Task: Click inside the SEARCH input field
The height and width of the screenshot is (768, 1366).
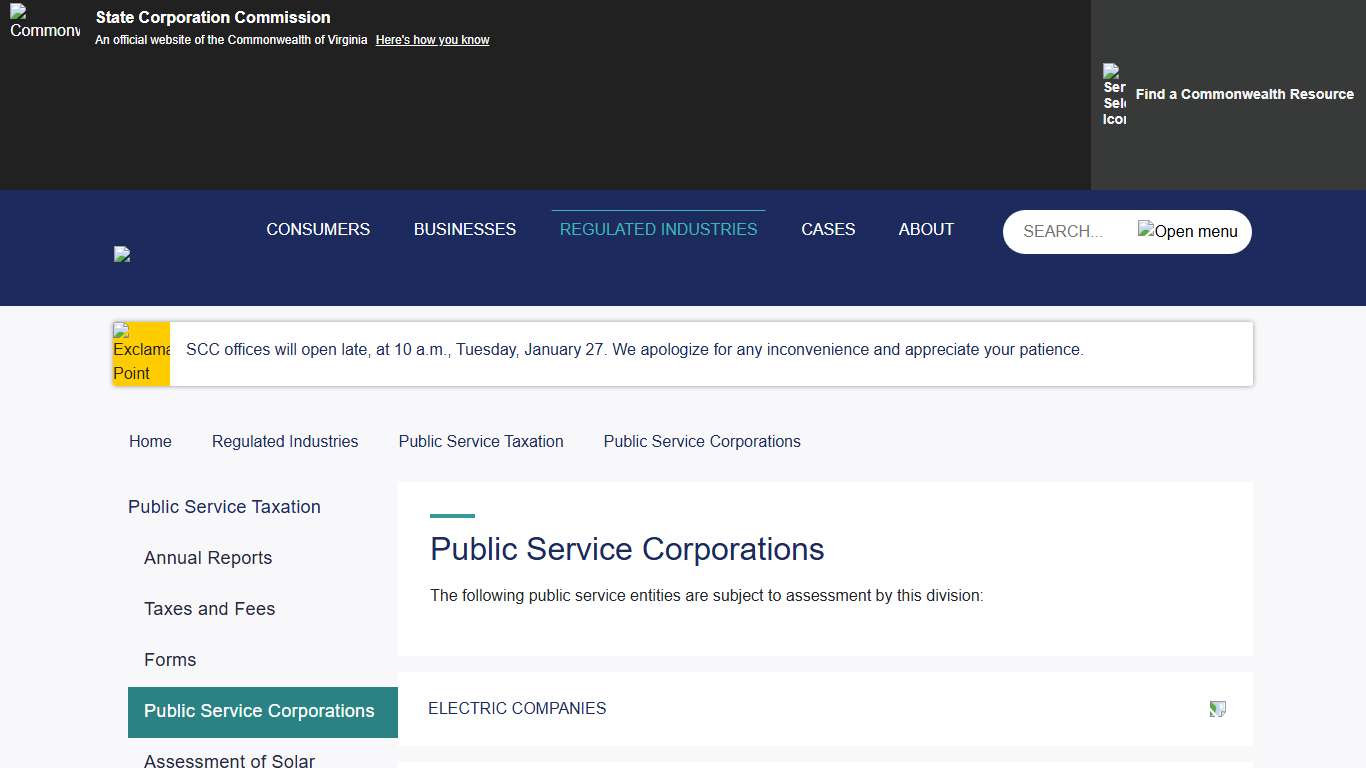Action: (1065, 231)
